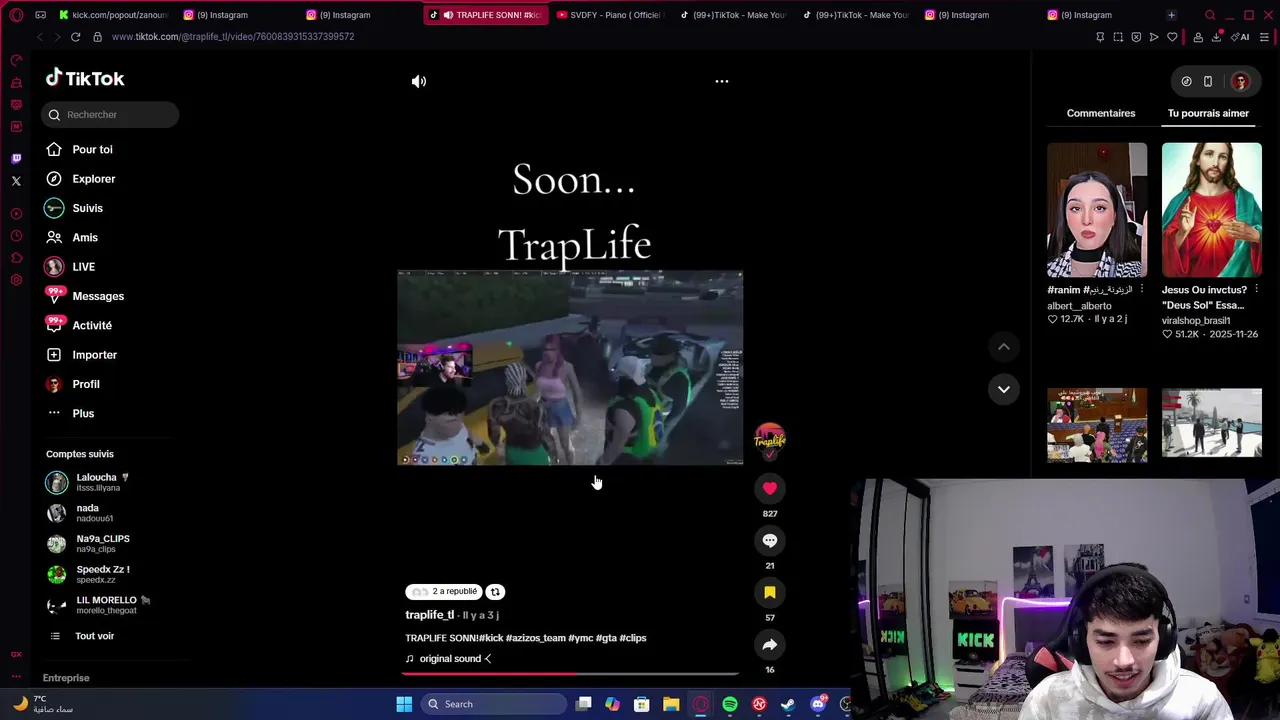Open Opera sidebar settings gear
Screen dimensions: 1280x720
pos(16,280)
